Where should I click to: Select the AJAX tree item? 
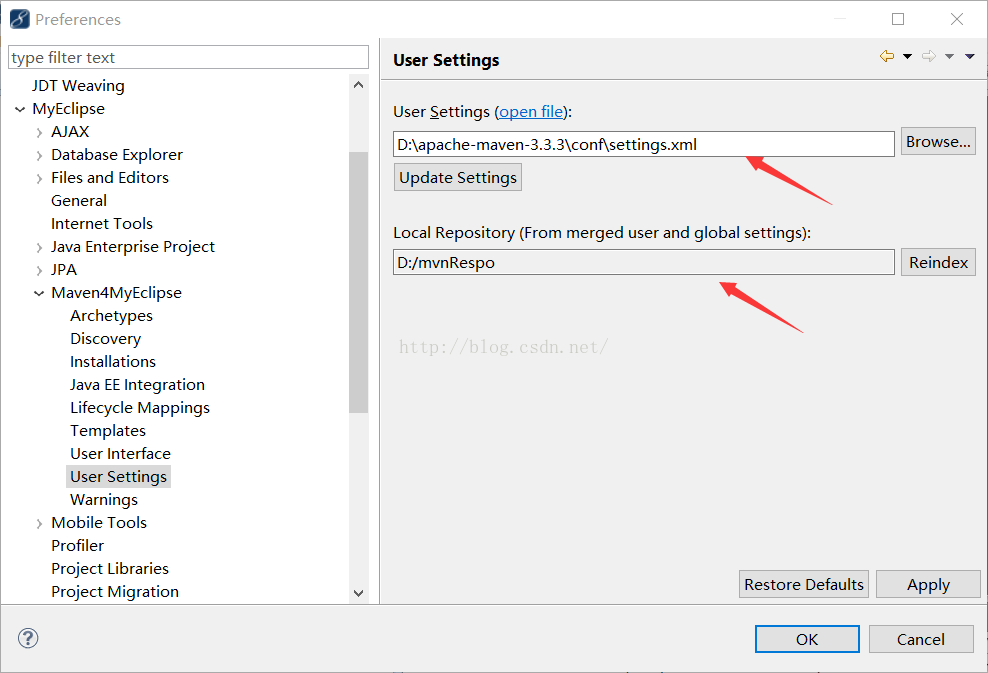pyautogui.click(x=70, y=132)
